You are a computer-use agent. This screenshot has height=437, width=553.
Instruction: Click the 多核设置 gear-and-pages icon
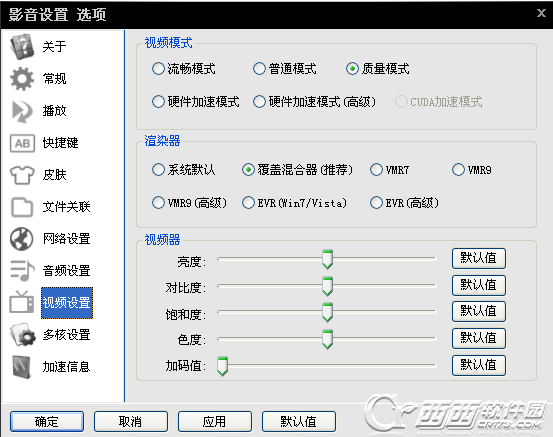(x=23, y=334)
